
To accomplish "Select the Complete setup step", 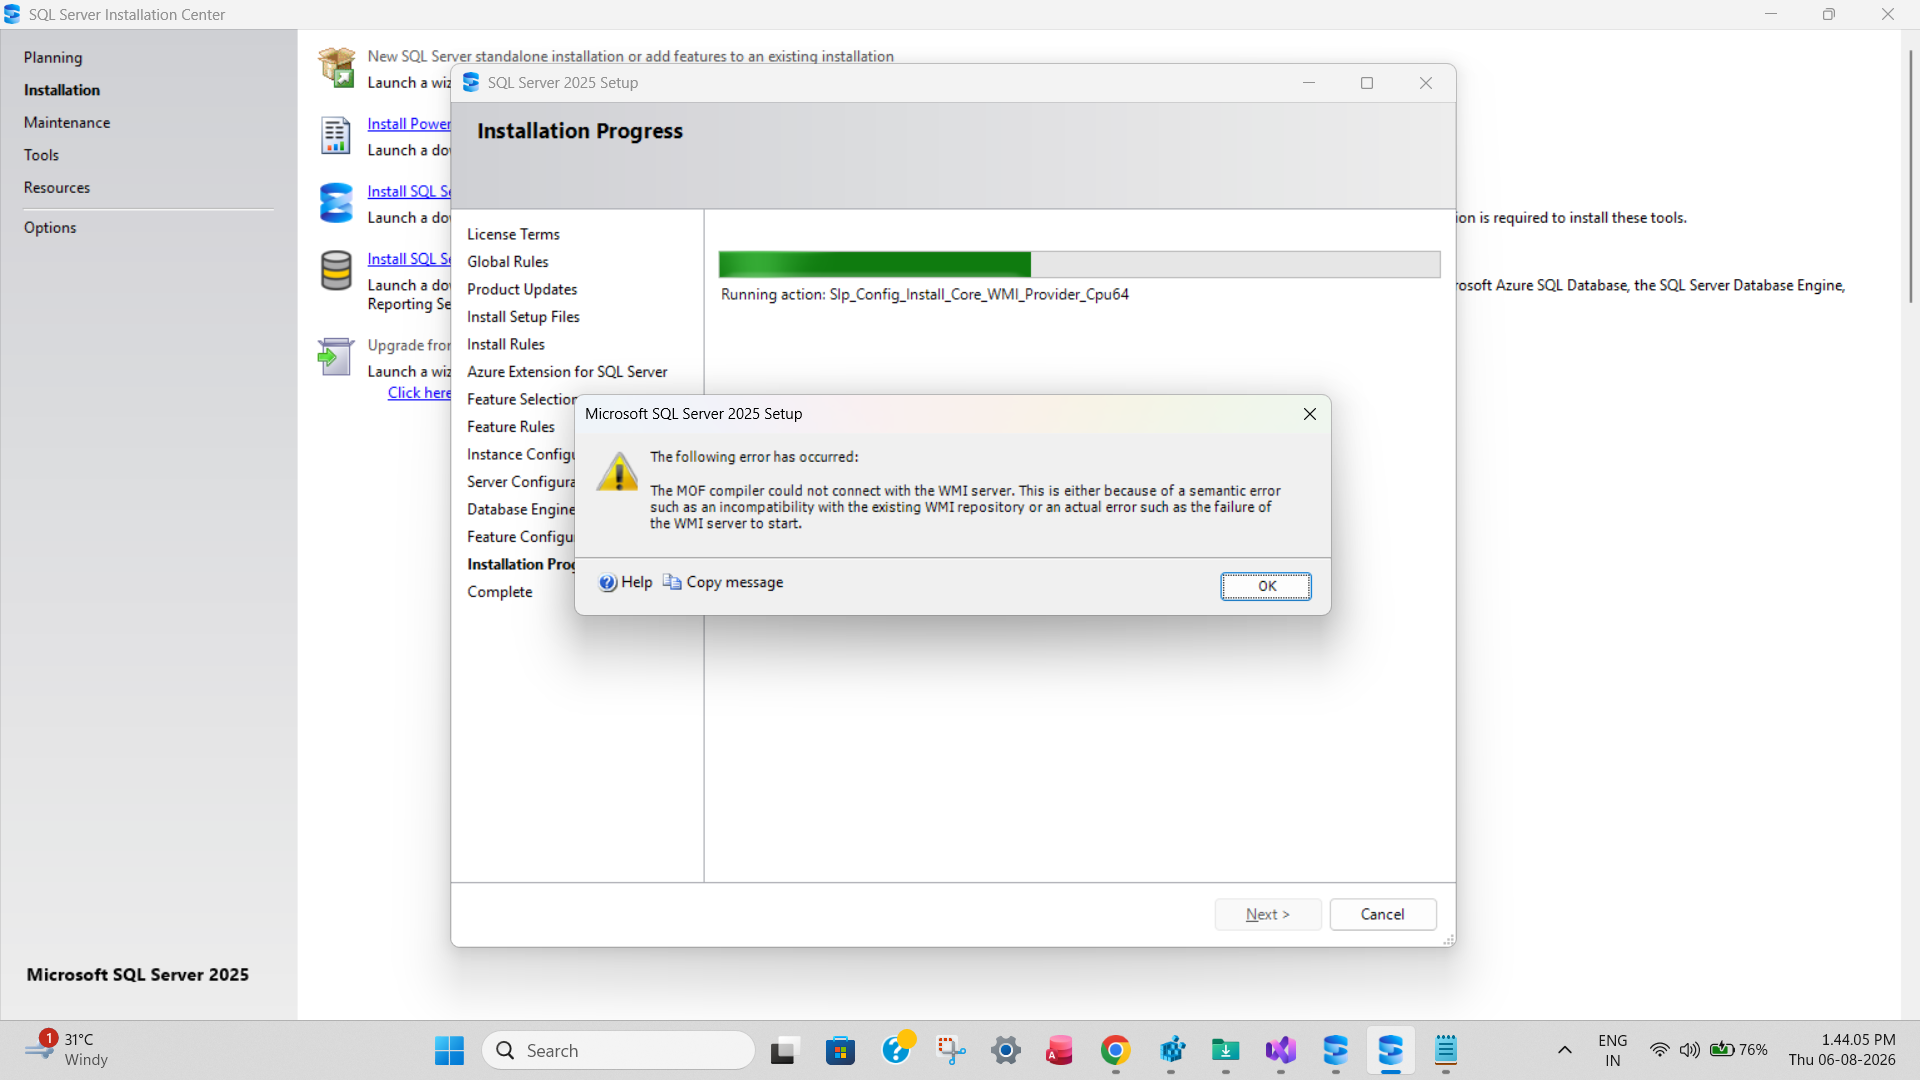I will 500,592.
